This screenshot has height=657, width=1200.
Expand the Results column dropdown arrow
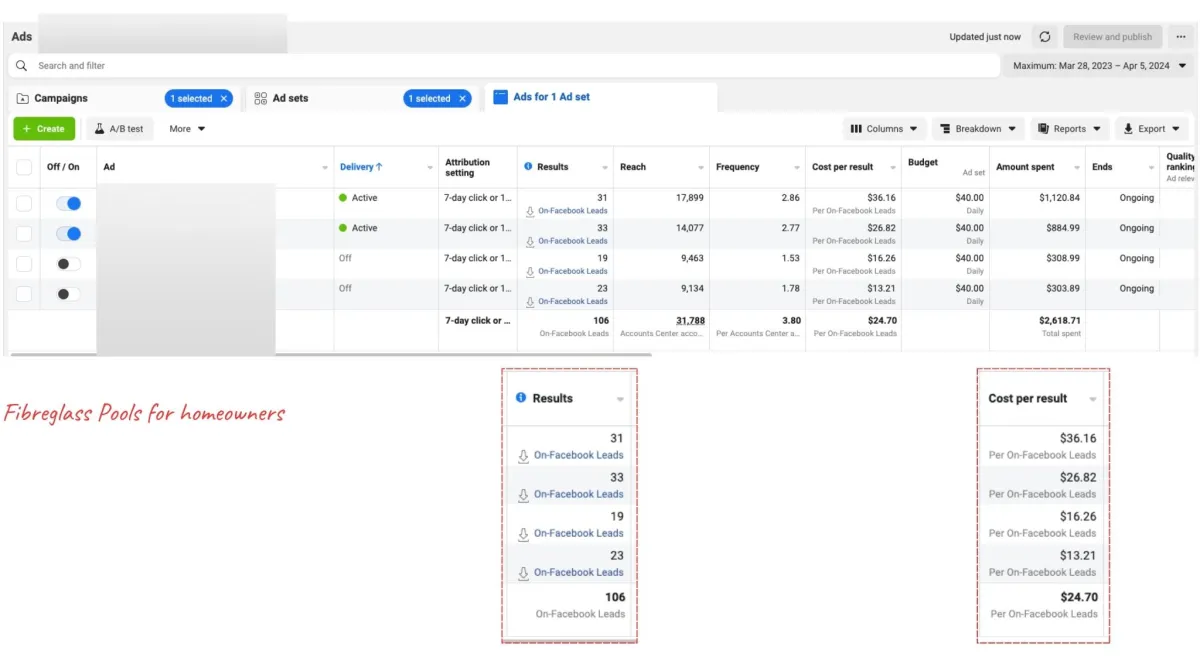605,168
